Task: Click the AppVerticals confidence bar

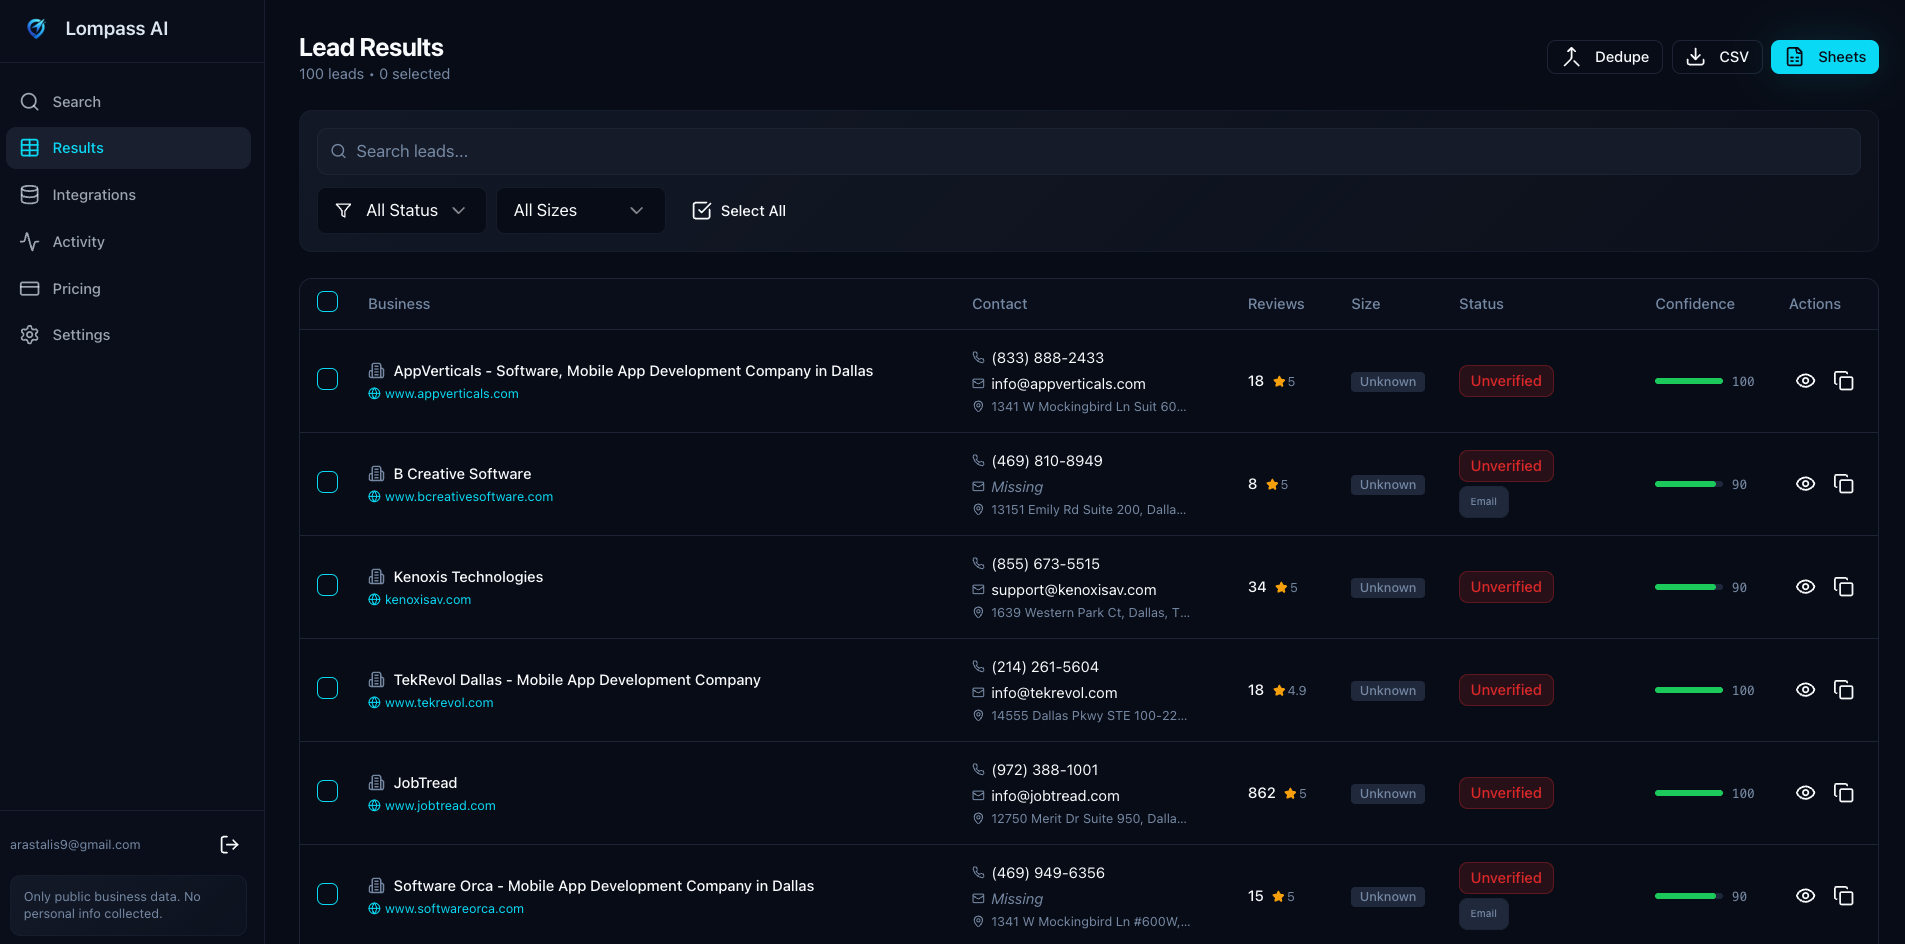Action: pyautogui.click(x=1689, y=381)
